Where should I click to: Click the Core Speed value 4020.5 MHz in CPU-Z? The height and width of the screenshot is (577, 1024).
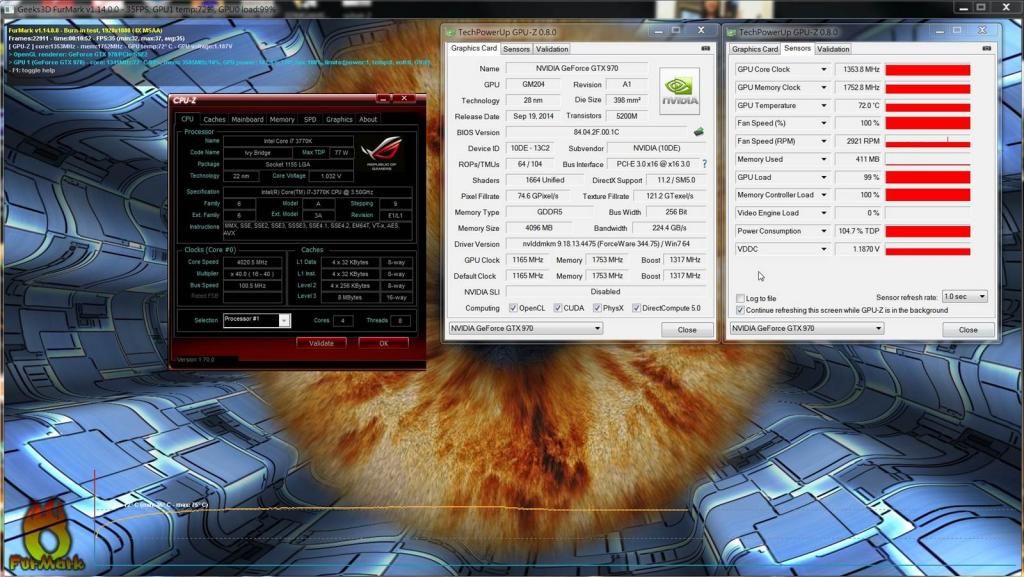click(253, 262)
